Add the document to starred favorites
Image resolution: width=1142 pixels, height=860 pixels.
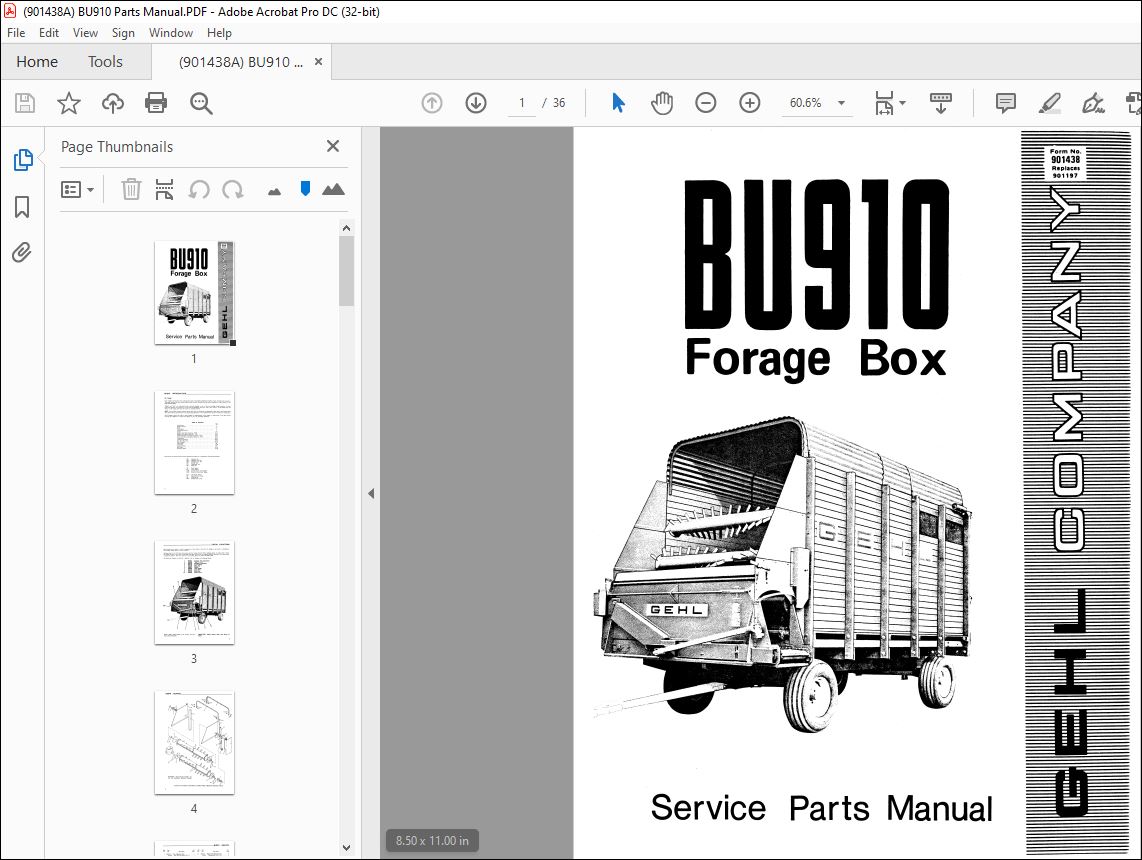click(68, 103)
